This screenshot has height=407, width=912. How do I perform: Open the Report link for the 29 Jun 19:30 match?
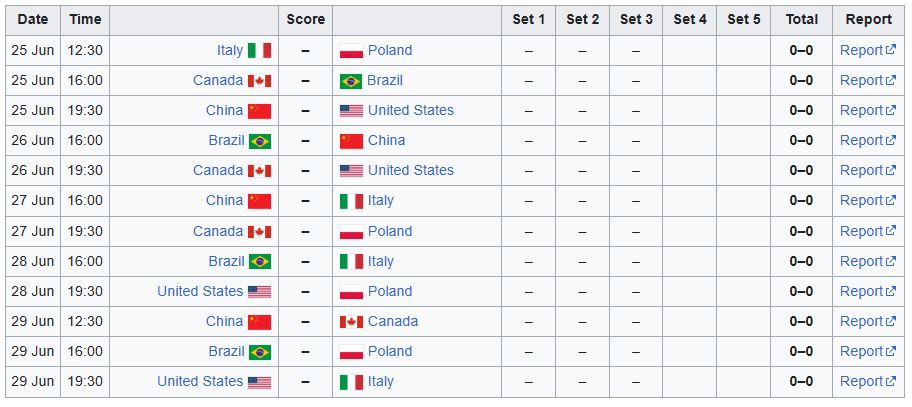pos(868,382)
